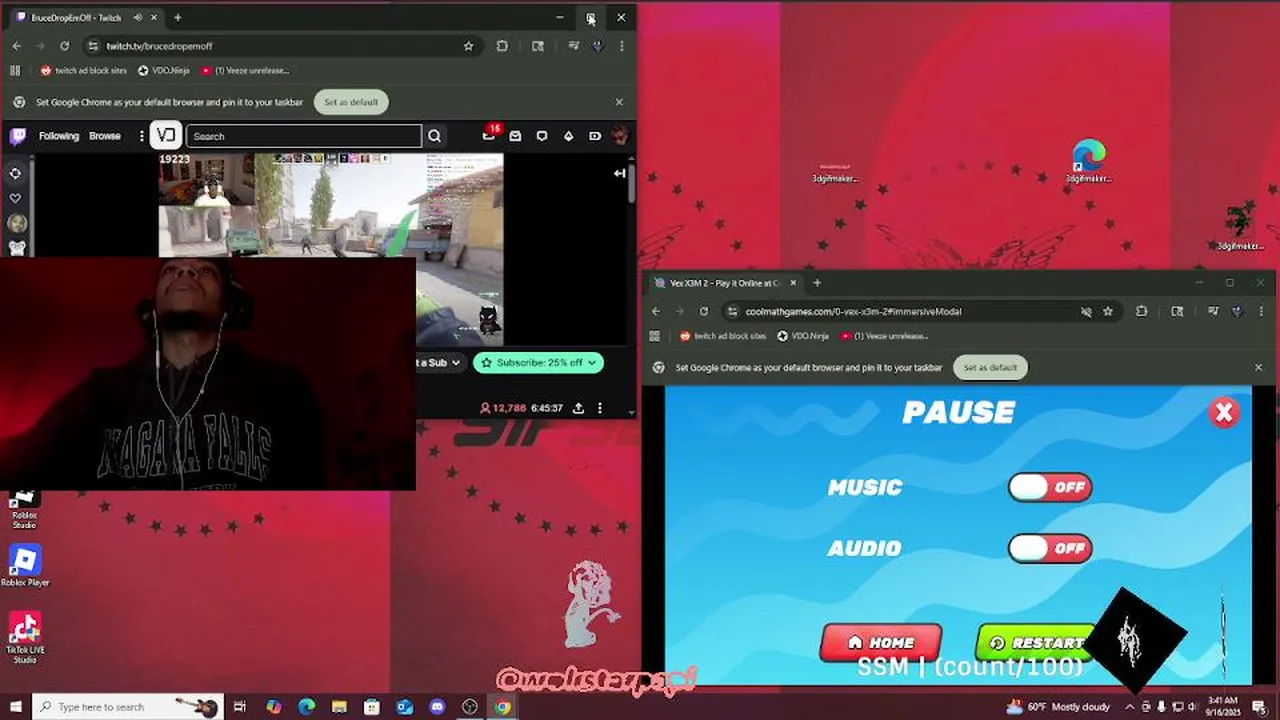1280x720 pixels.
Task: Open Extensions in the Twitch Chrome window
Action: pyautogui.click(x=502, y=46)
